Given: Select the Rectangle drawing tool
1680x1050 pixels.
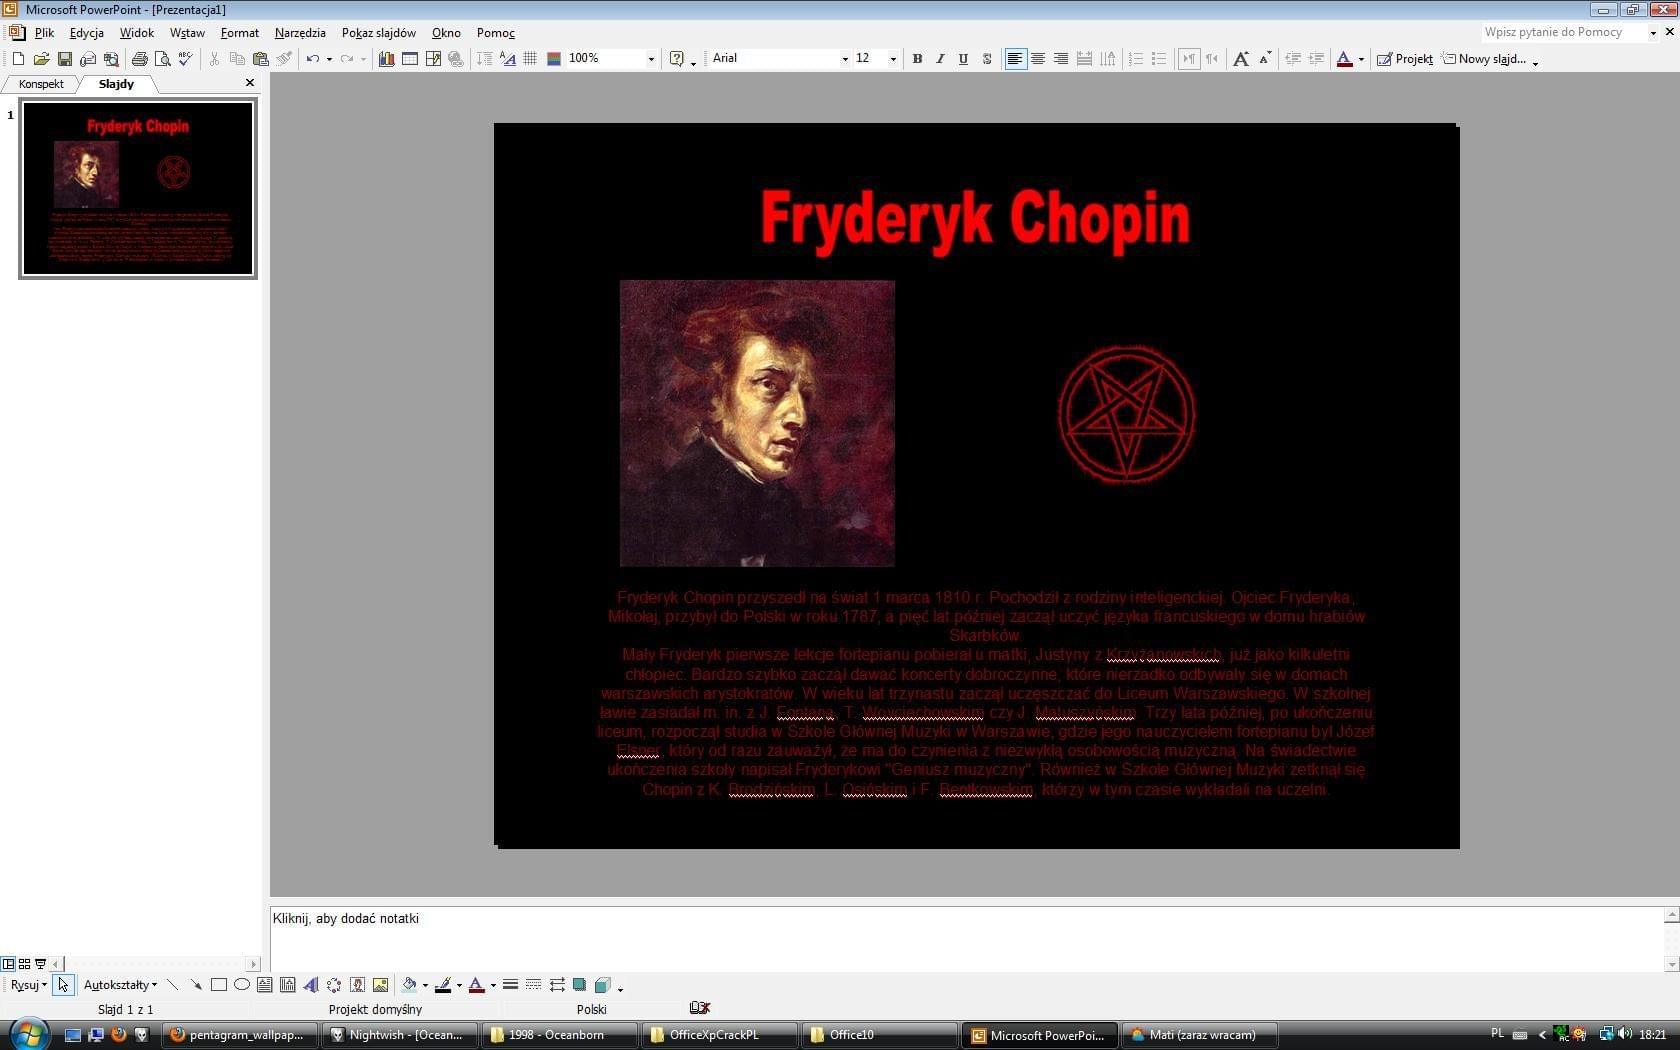Looking at the screenshot, I should pyautogui.click(x=219, y=985).
